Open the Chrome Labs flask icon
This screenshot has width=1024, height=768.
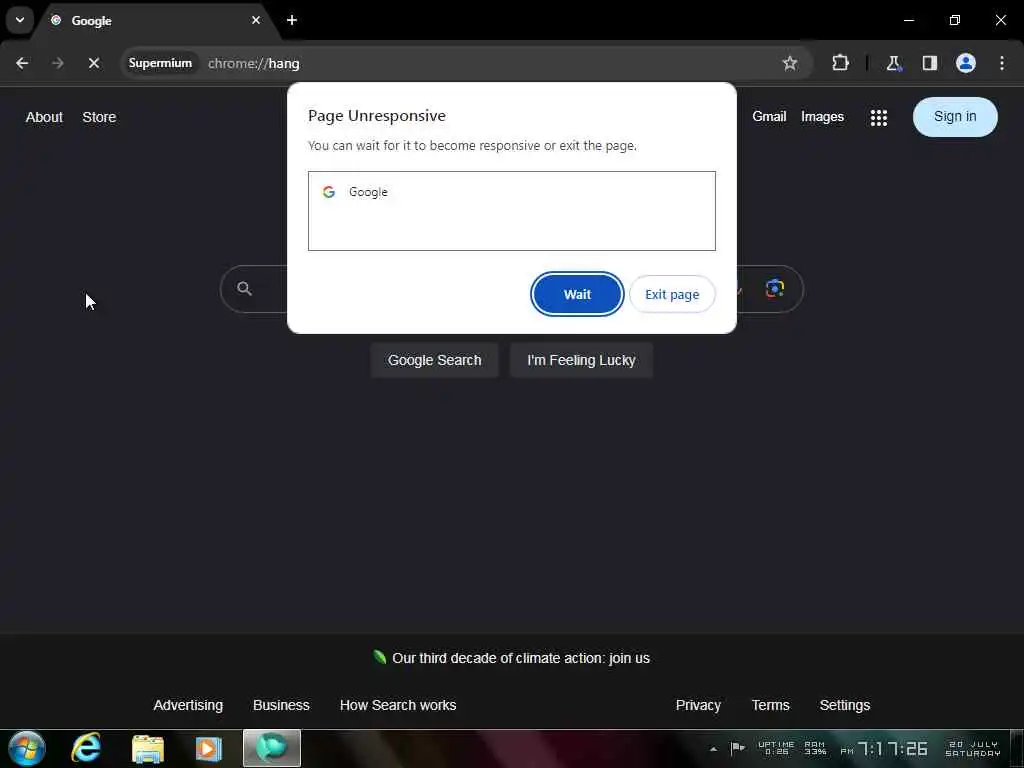tap(893, 63)
